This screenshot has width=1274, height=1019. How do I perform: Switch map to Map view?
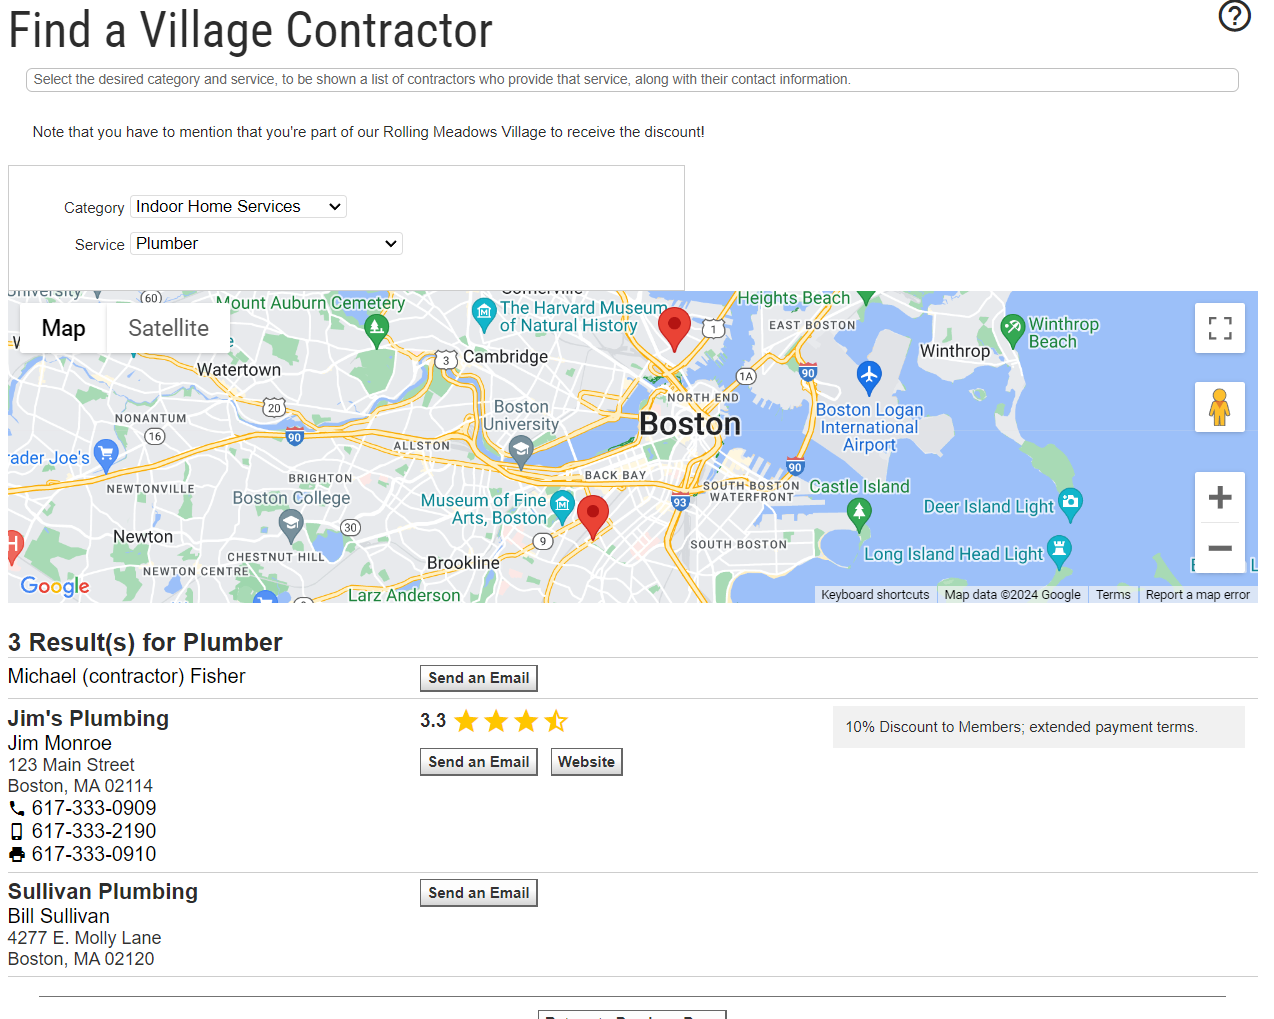click(63, 328)
